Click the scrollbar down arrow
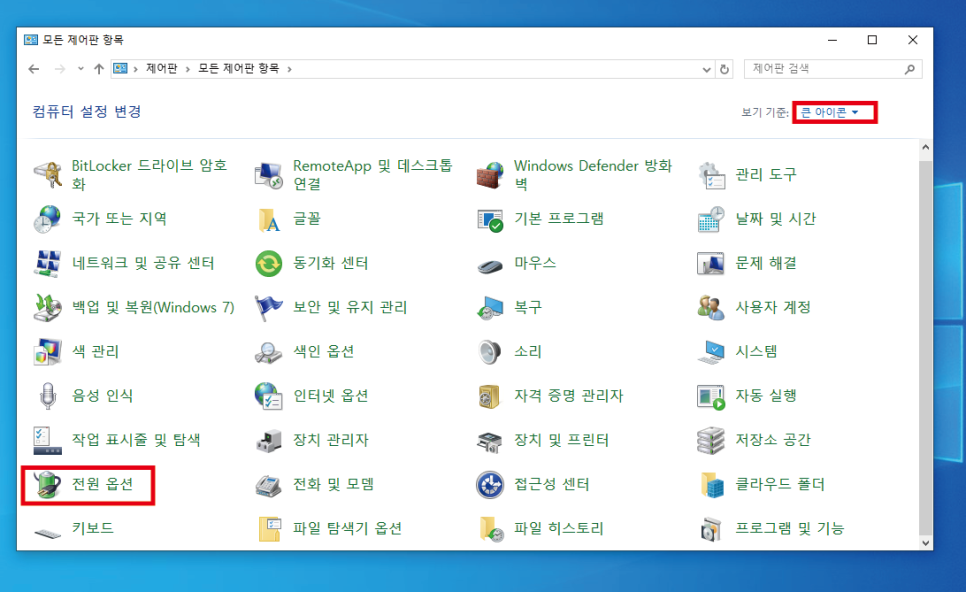This screenshot has width=966, height=592. pyautogui.click(x=925, y=543)
